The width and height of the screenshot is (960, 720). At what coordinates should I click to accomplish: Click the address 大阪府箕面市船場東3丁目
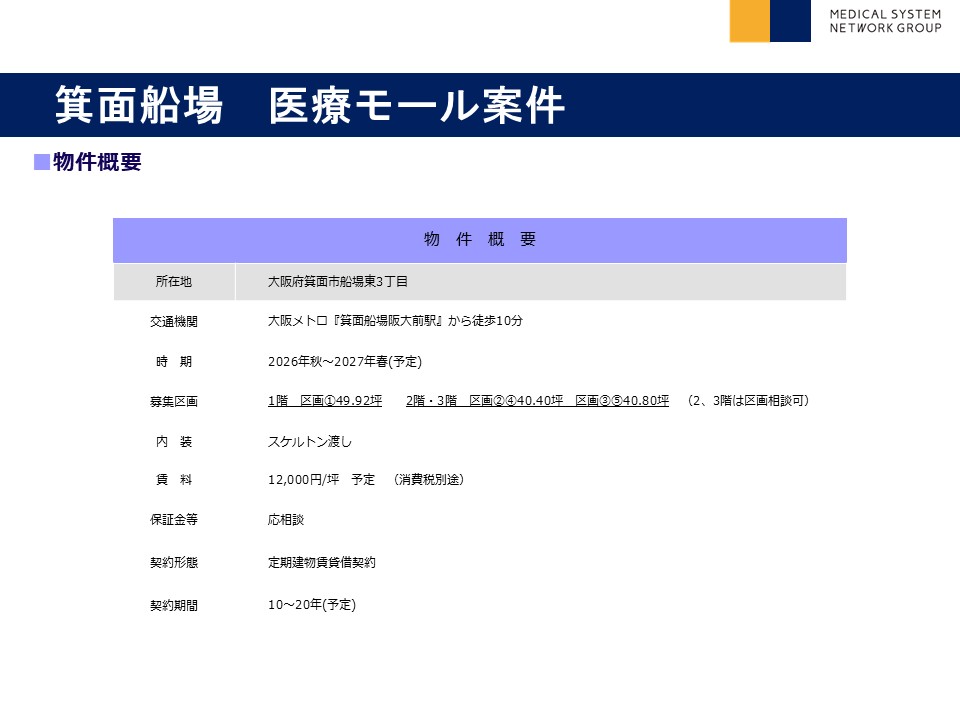(x=337, y=282)
